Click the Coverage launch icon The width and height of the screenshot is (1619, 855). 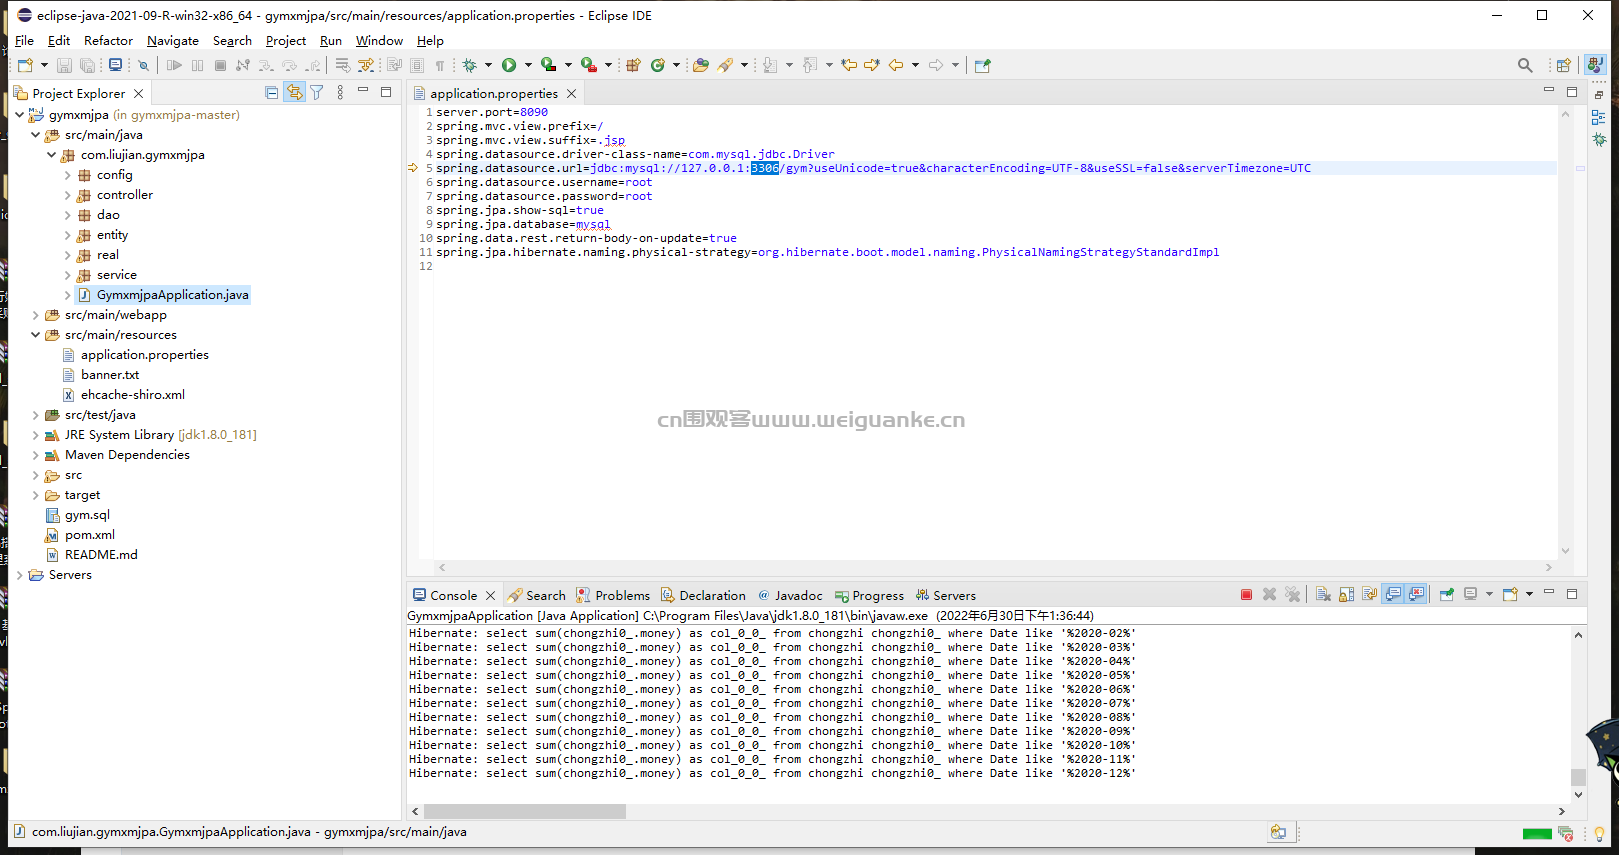tap(548, 65)
